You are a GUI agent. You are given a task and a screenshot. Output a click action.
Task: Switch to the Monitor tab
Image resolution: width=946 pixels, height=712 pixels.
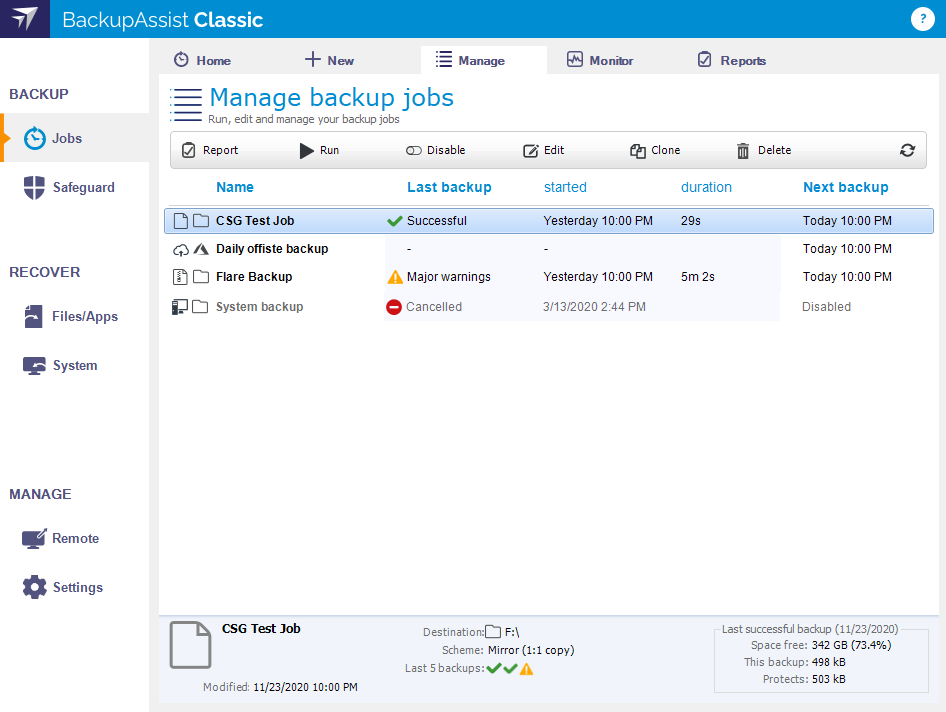pyautogui.click(x=600, y=60)
